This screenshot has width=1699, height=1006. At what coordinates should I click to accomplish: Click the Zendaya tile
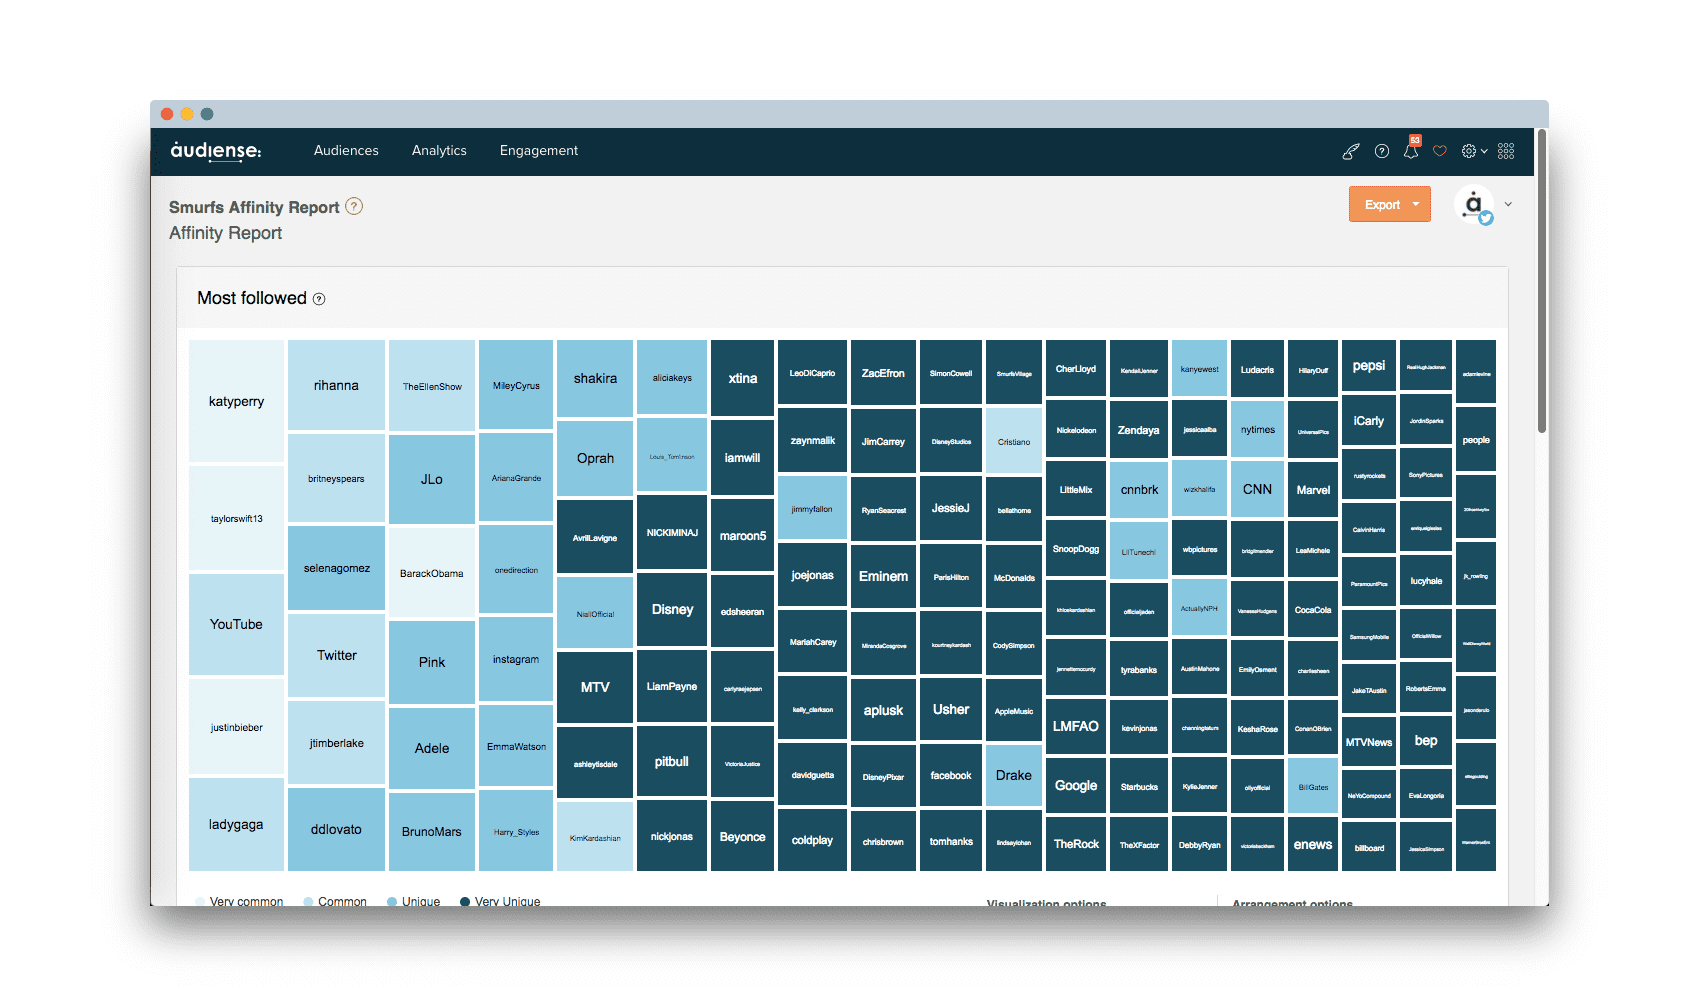[1139, 430]
